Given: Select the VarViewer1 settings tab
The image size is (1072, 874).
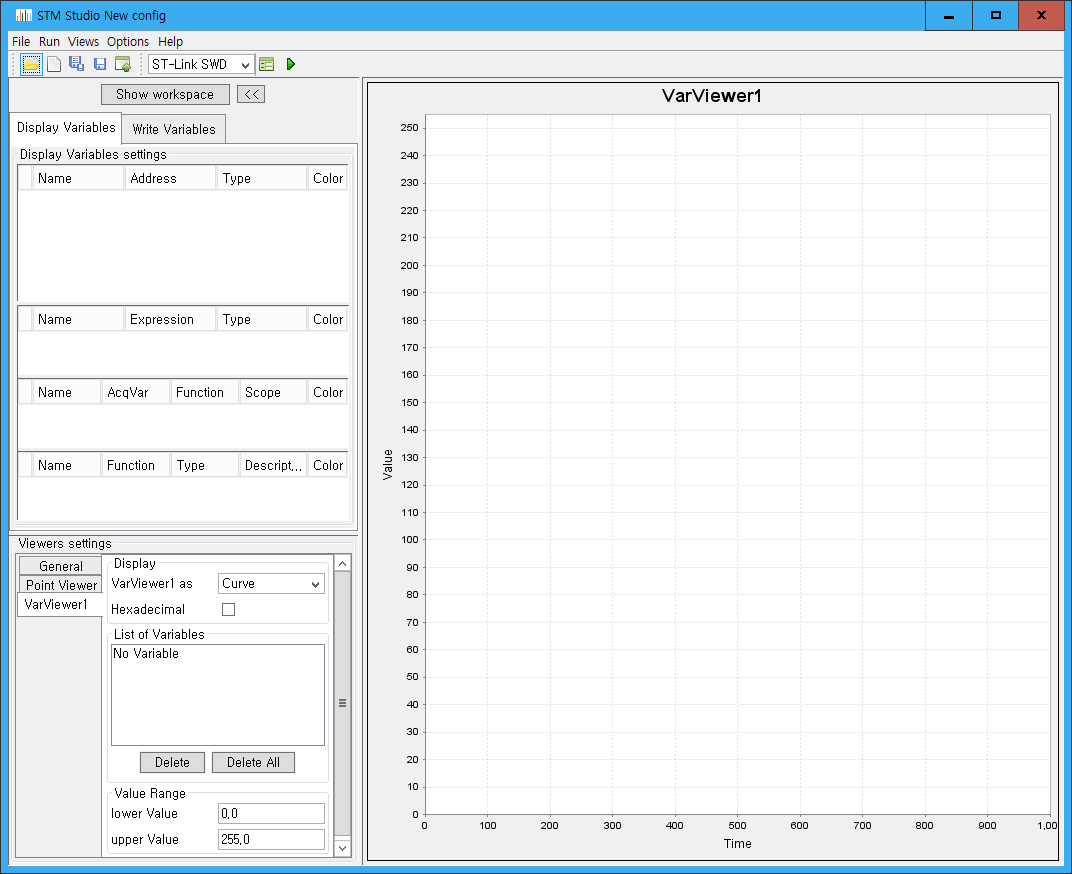Looking at the screenshot, I should [59, 605].
